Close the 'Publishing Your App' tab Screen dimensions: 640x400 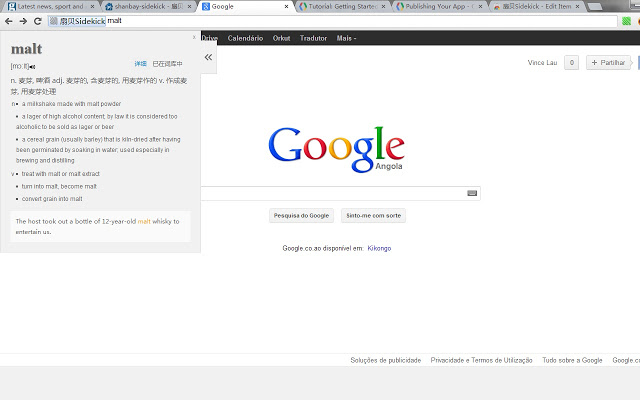coord(480,7)
